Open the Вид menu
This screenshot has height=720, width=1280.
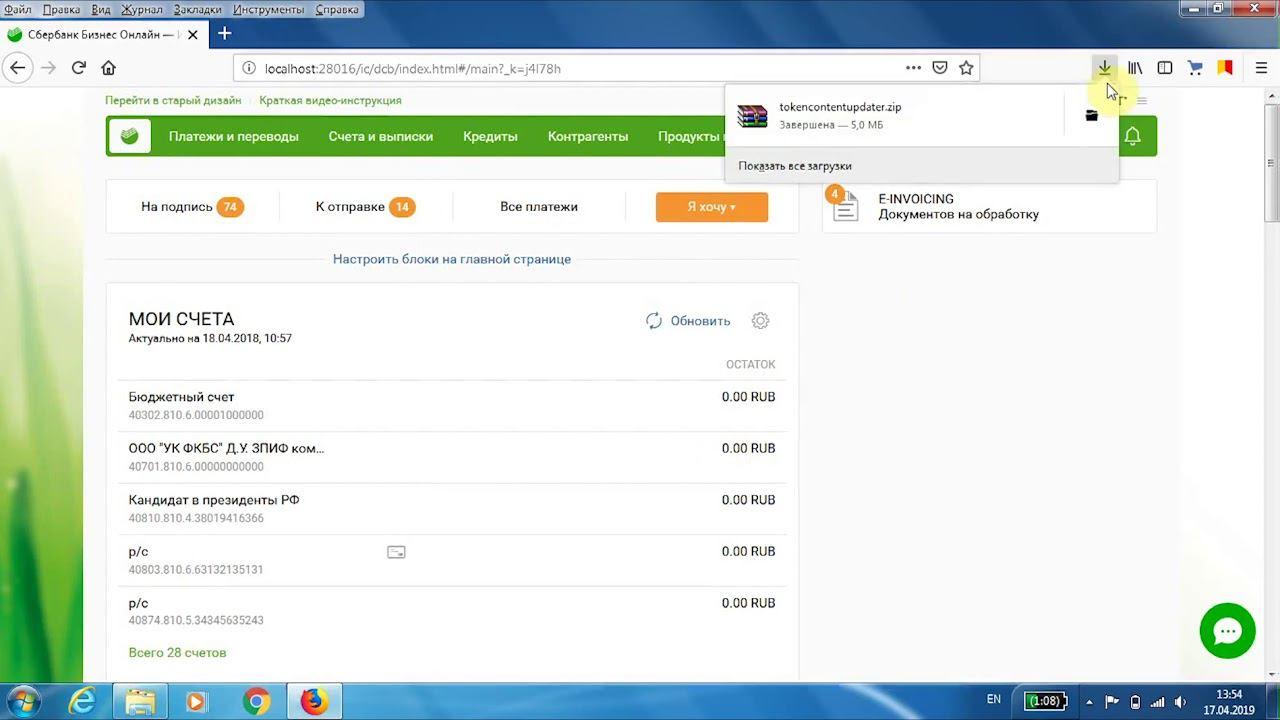point(101,9)
